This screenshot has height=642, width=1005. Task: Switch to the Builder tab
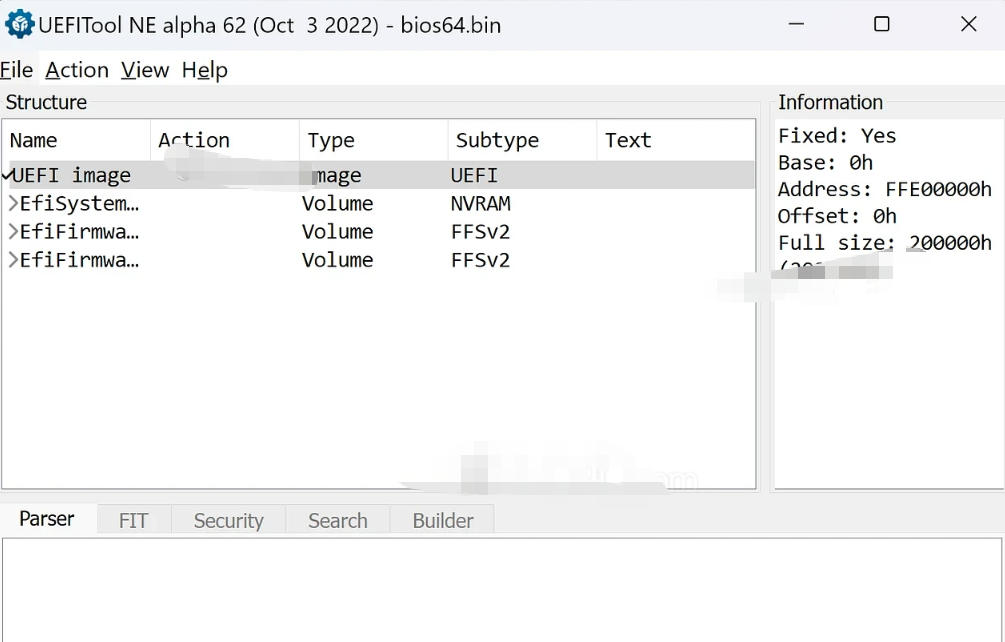442,520
